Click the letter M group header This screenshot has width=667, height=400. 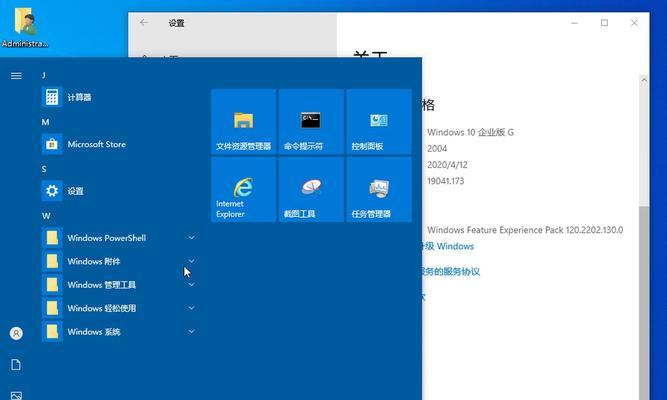tap(45, 122)
